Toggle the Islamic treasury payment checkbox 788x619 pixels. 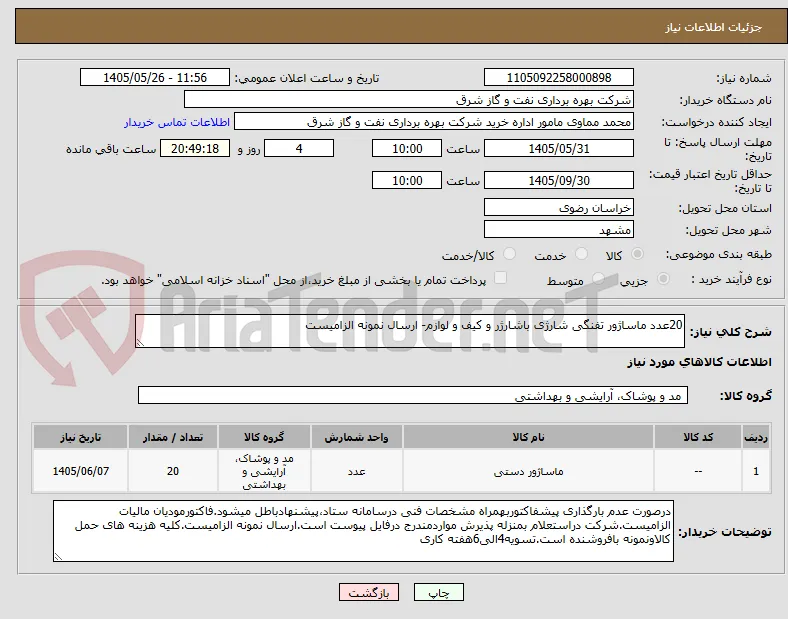click(x=501, y=278)
